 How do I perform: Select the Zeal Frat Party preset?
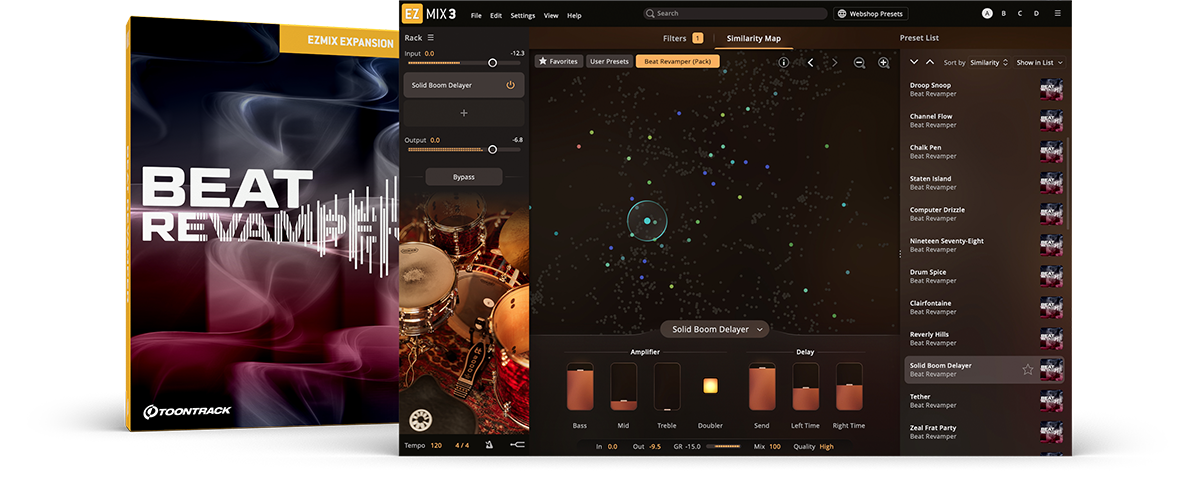(x=984, y=432)
